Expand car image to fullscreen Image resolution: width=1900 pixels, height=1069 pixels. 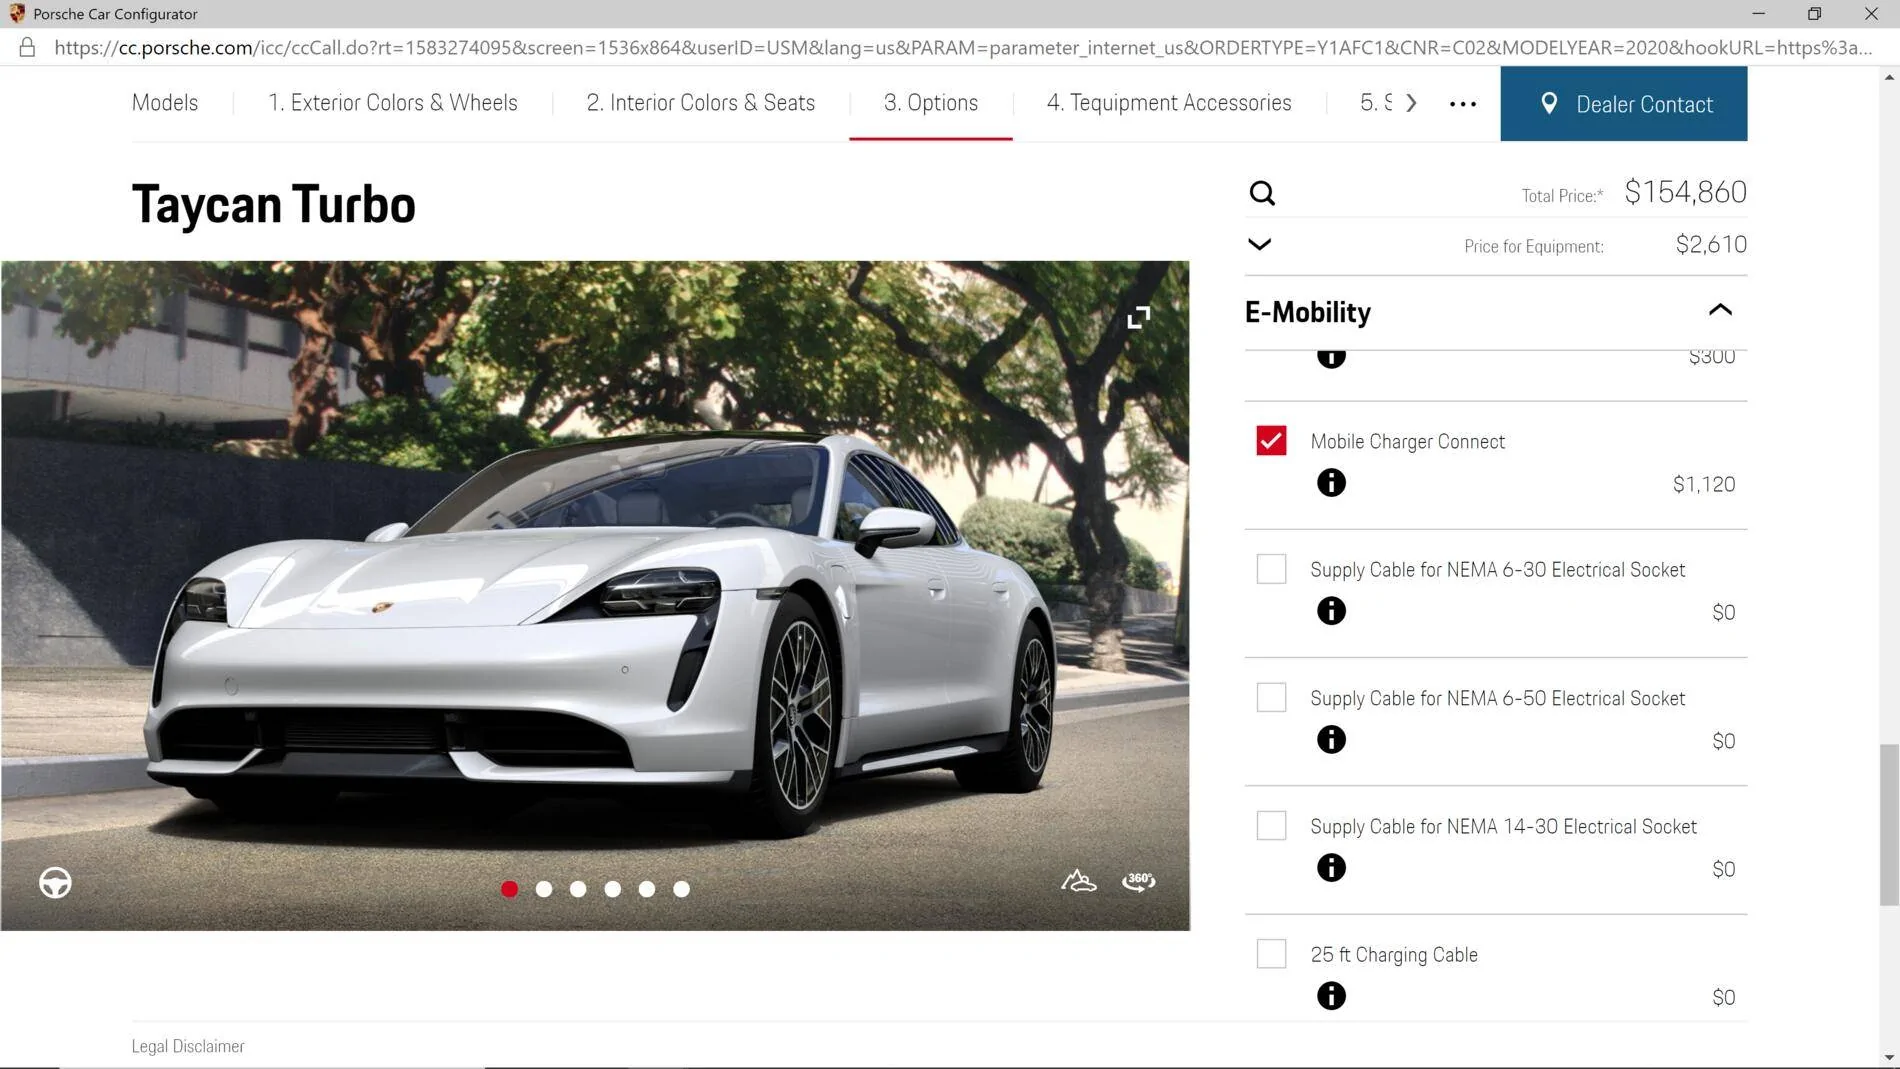(x=1138, y=318)
